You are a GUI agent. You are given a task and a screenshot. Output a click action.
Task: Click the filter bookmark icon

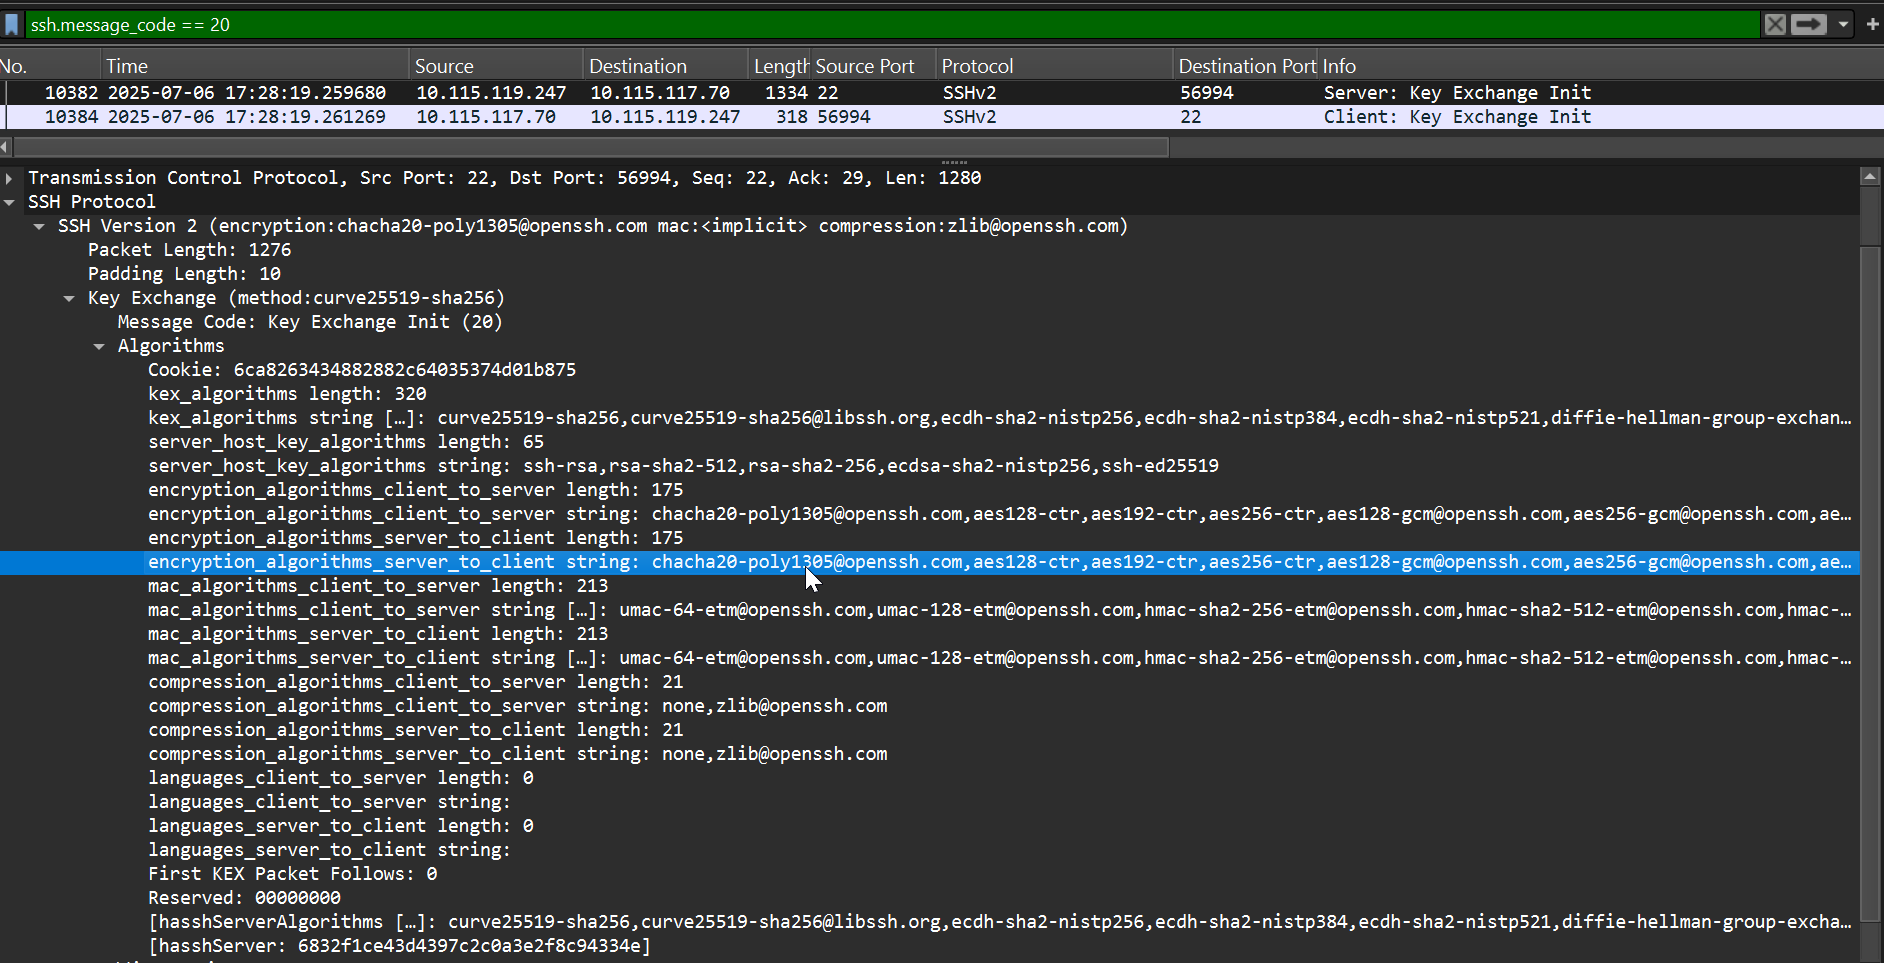[12, 24]
